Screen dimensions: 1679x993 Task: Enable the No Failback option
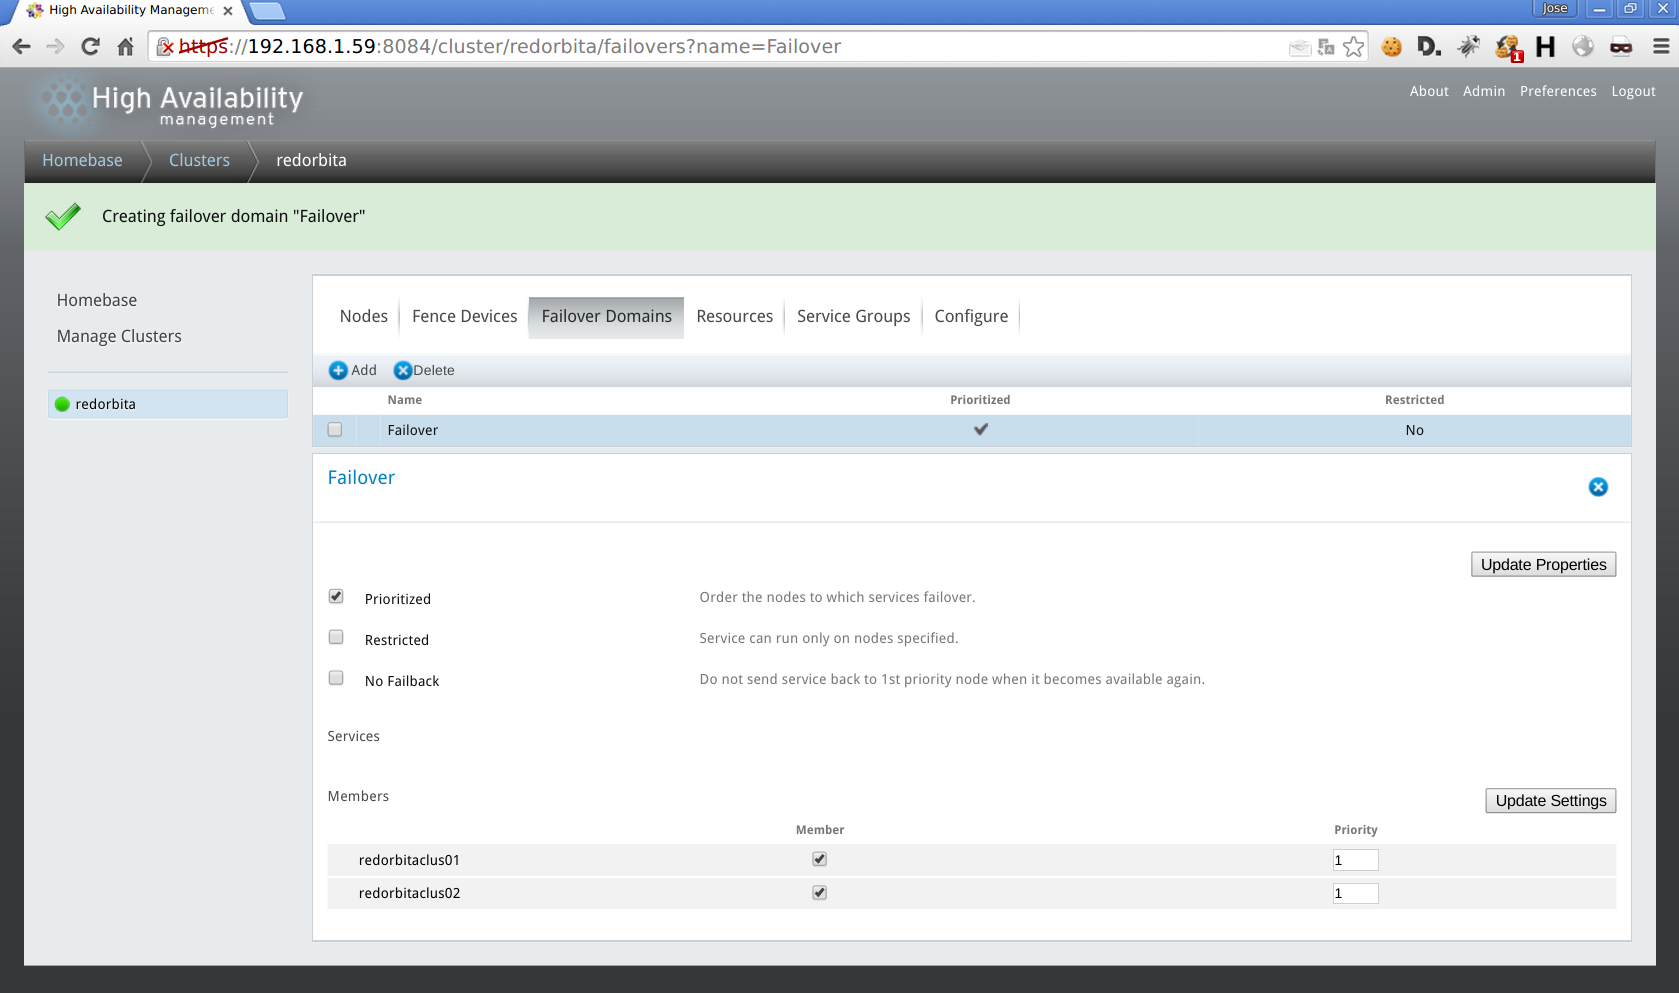tap(336, 679)
